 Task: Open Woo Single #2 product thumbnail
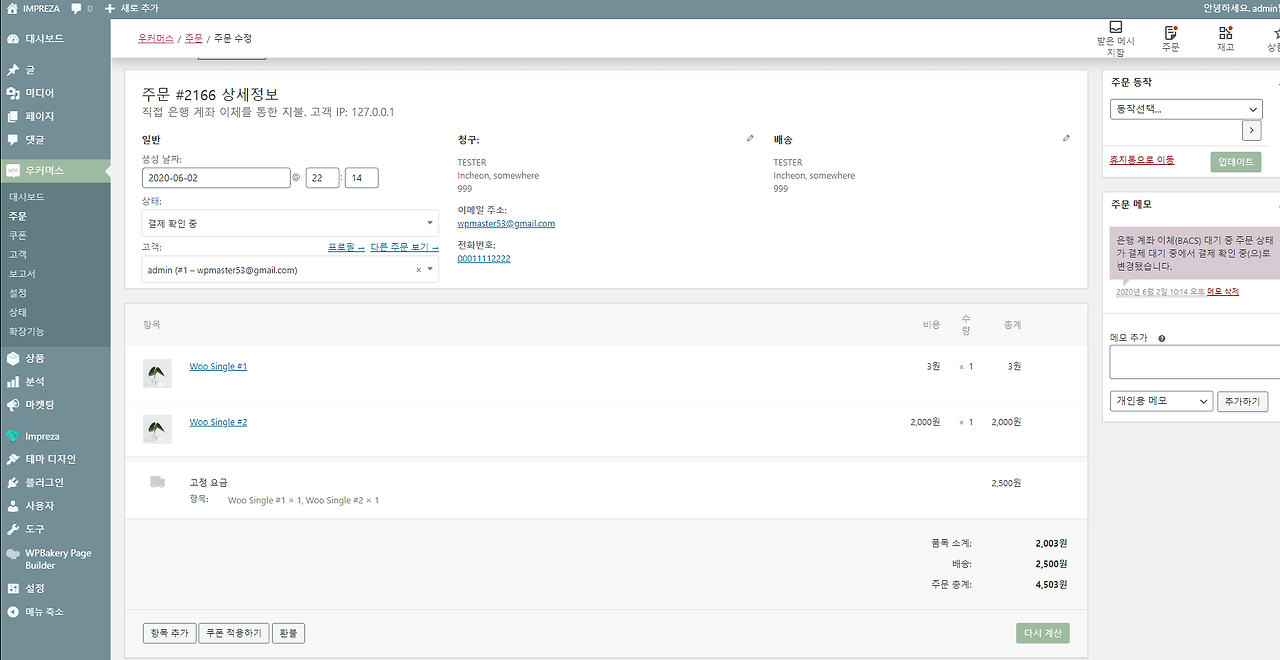tap(157, 429)
